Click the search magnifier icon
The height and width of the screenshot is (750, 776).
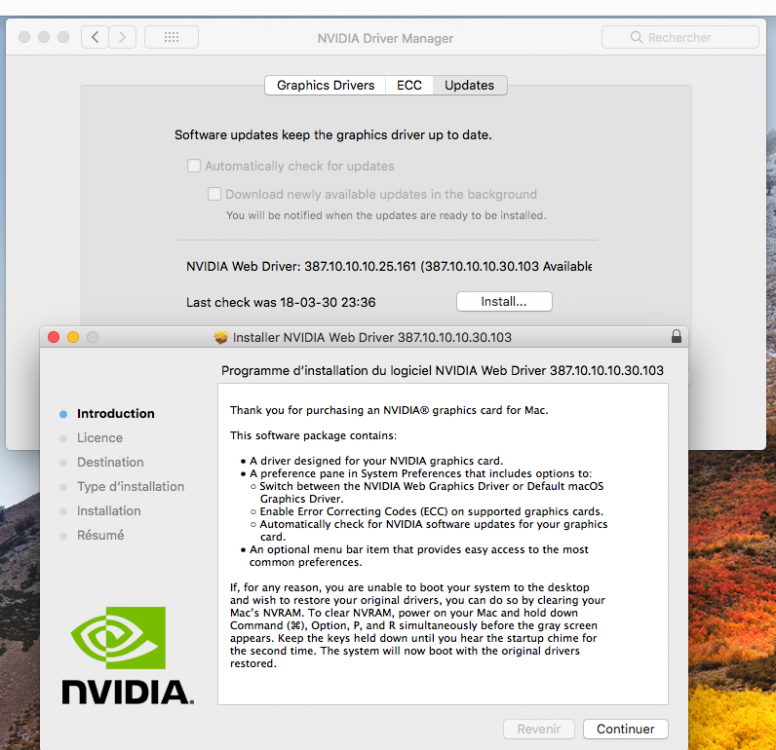(x=636, y=37)
